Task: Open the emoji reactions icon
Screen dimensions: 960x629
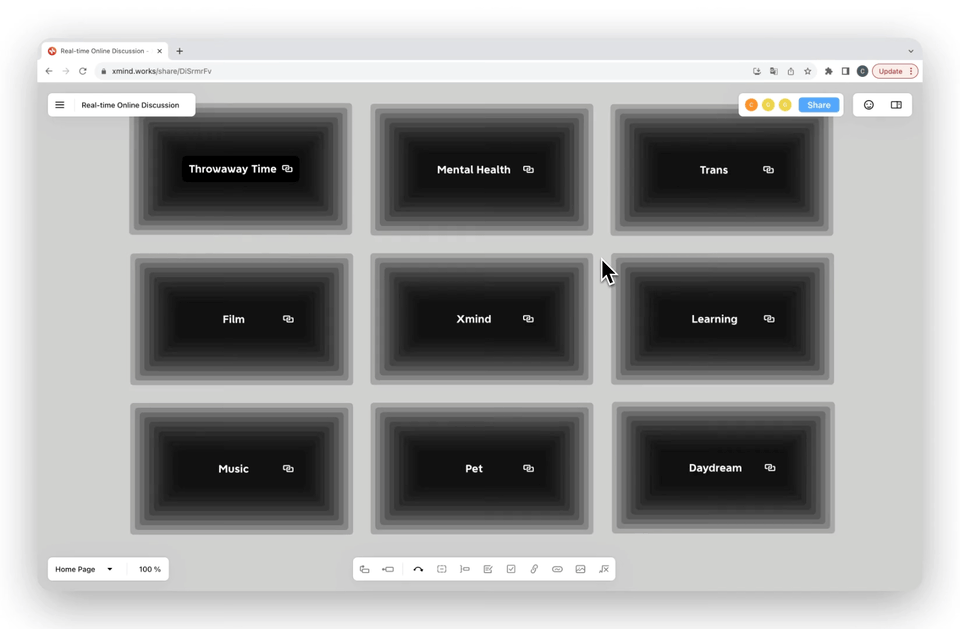Action: pyautogui.click(x=869, y=105)
